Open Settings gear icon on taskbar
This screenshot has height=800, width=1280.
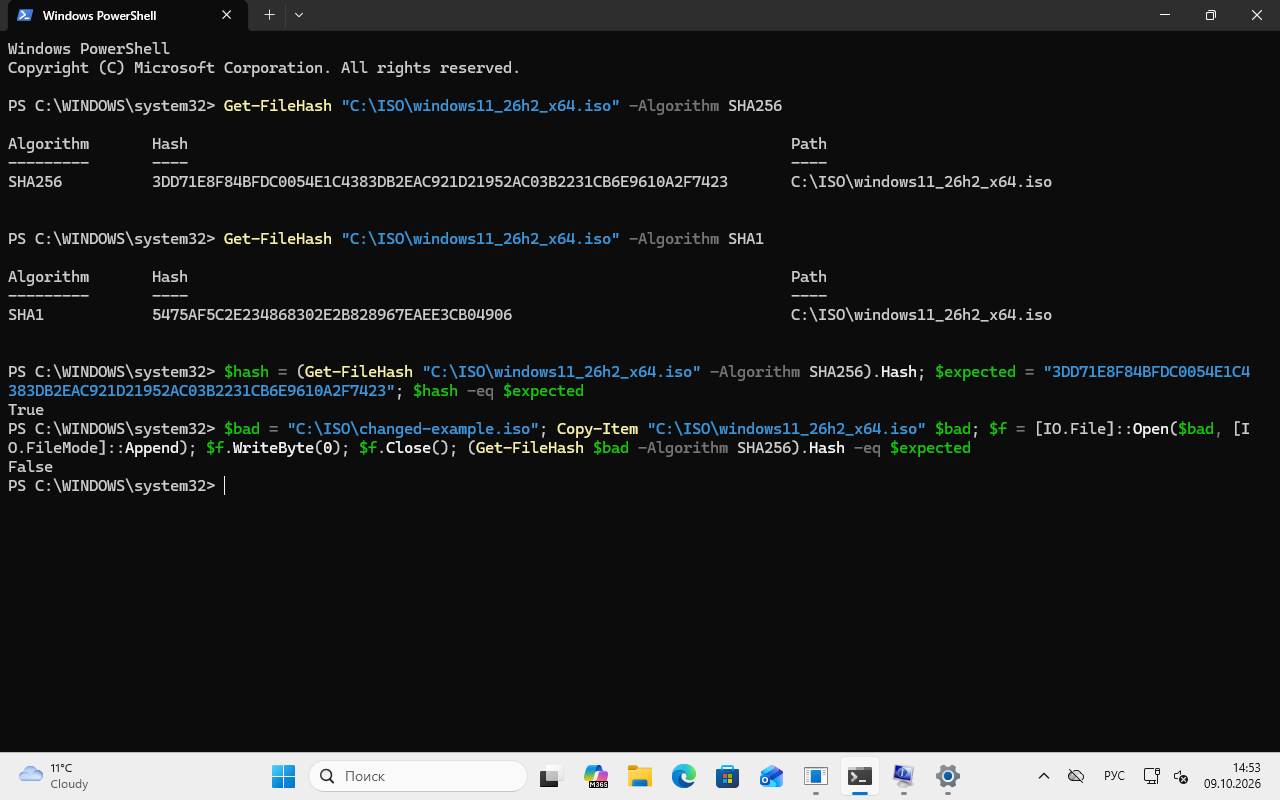click(948, 776)
